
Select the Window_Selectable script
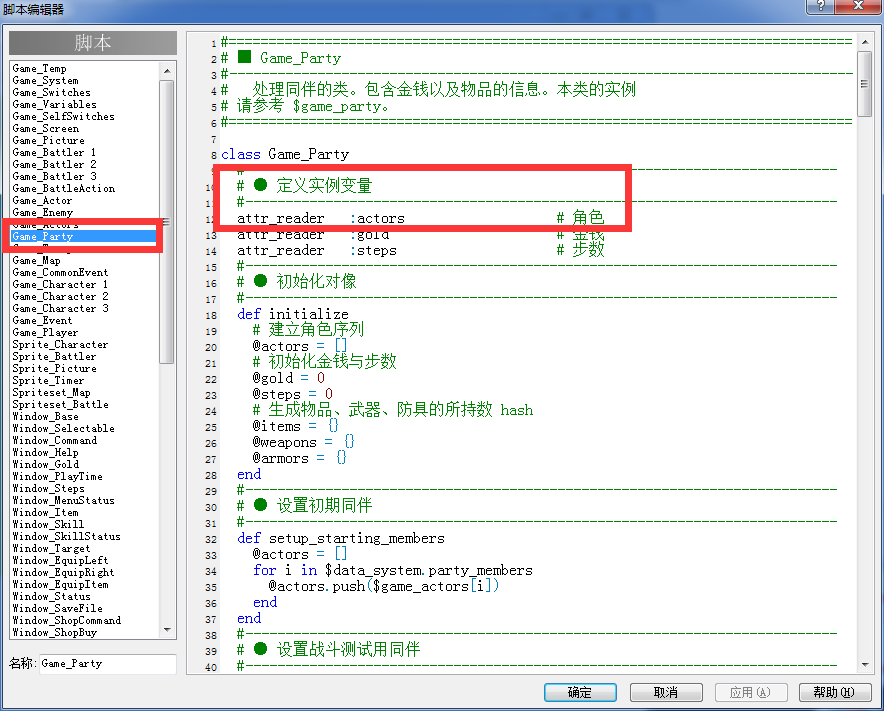64,429
